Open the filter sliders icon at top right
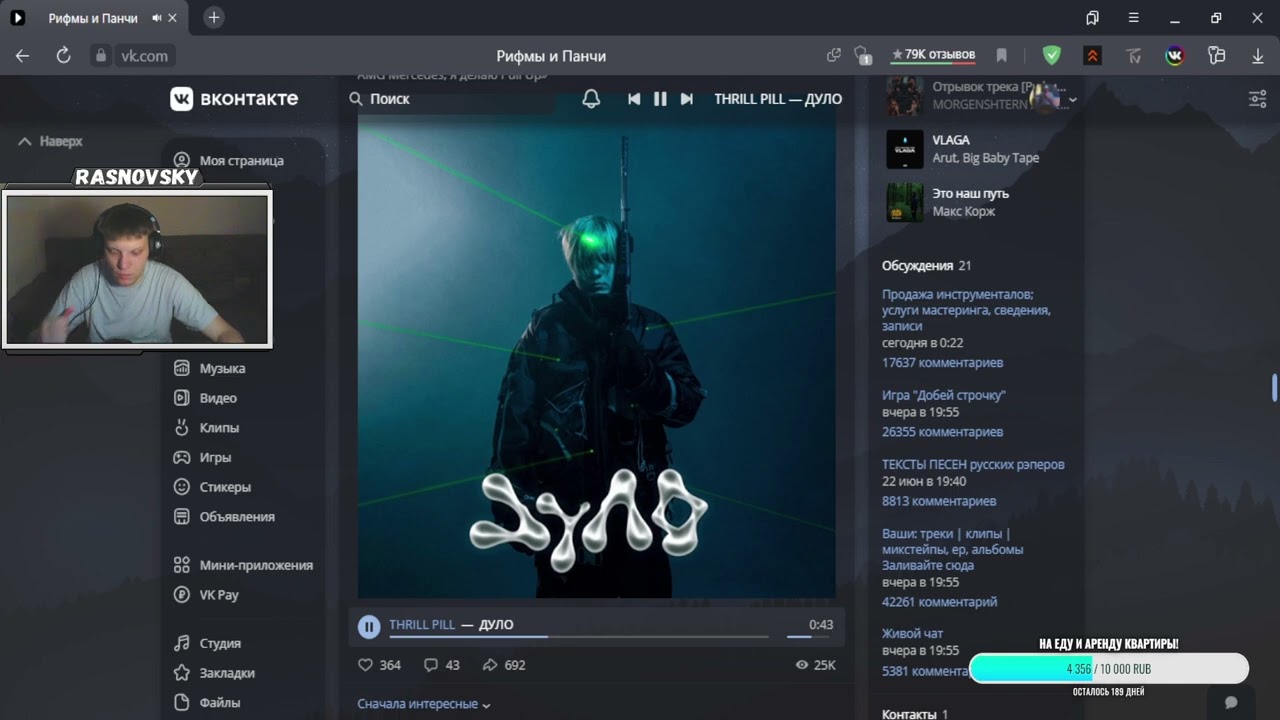Screen dimensions: 1280x720 click(1258, 99)
